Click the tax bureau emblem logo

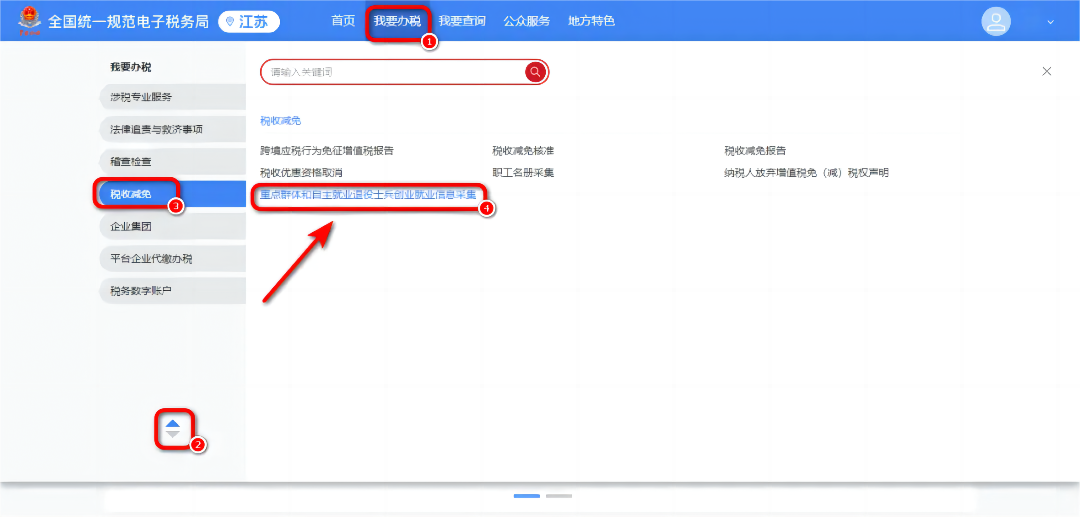click(30, 21)
